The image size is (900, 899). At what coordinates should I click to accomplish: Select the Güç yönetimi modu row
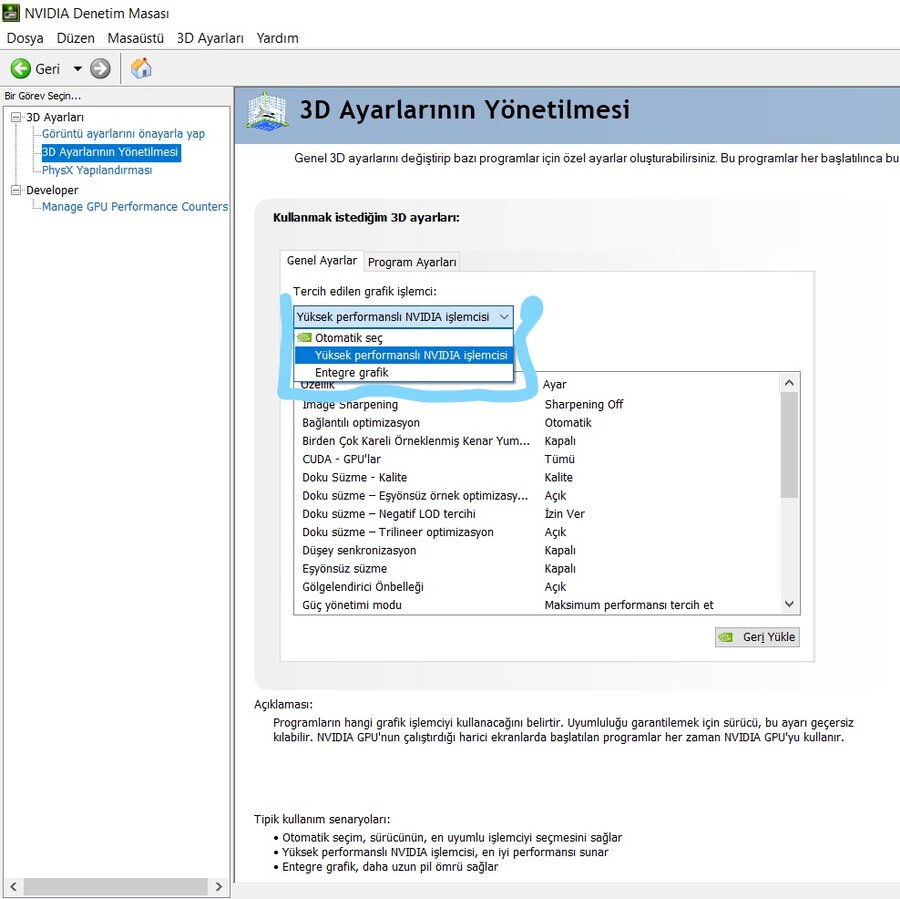point(537,605)
